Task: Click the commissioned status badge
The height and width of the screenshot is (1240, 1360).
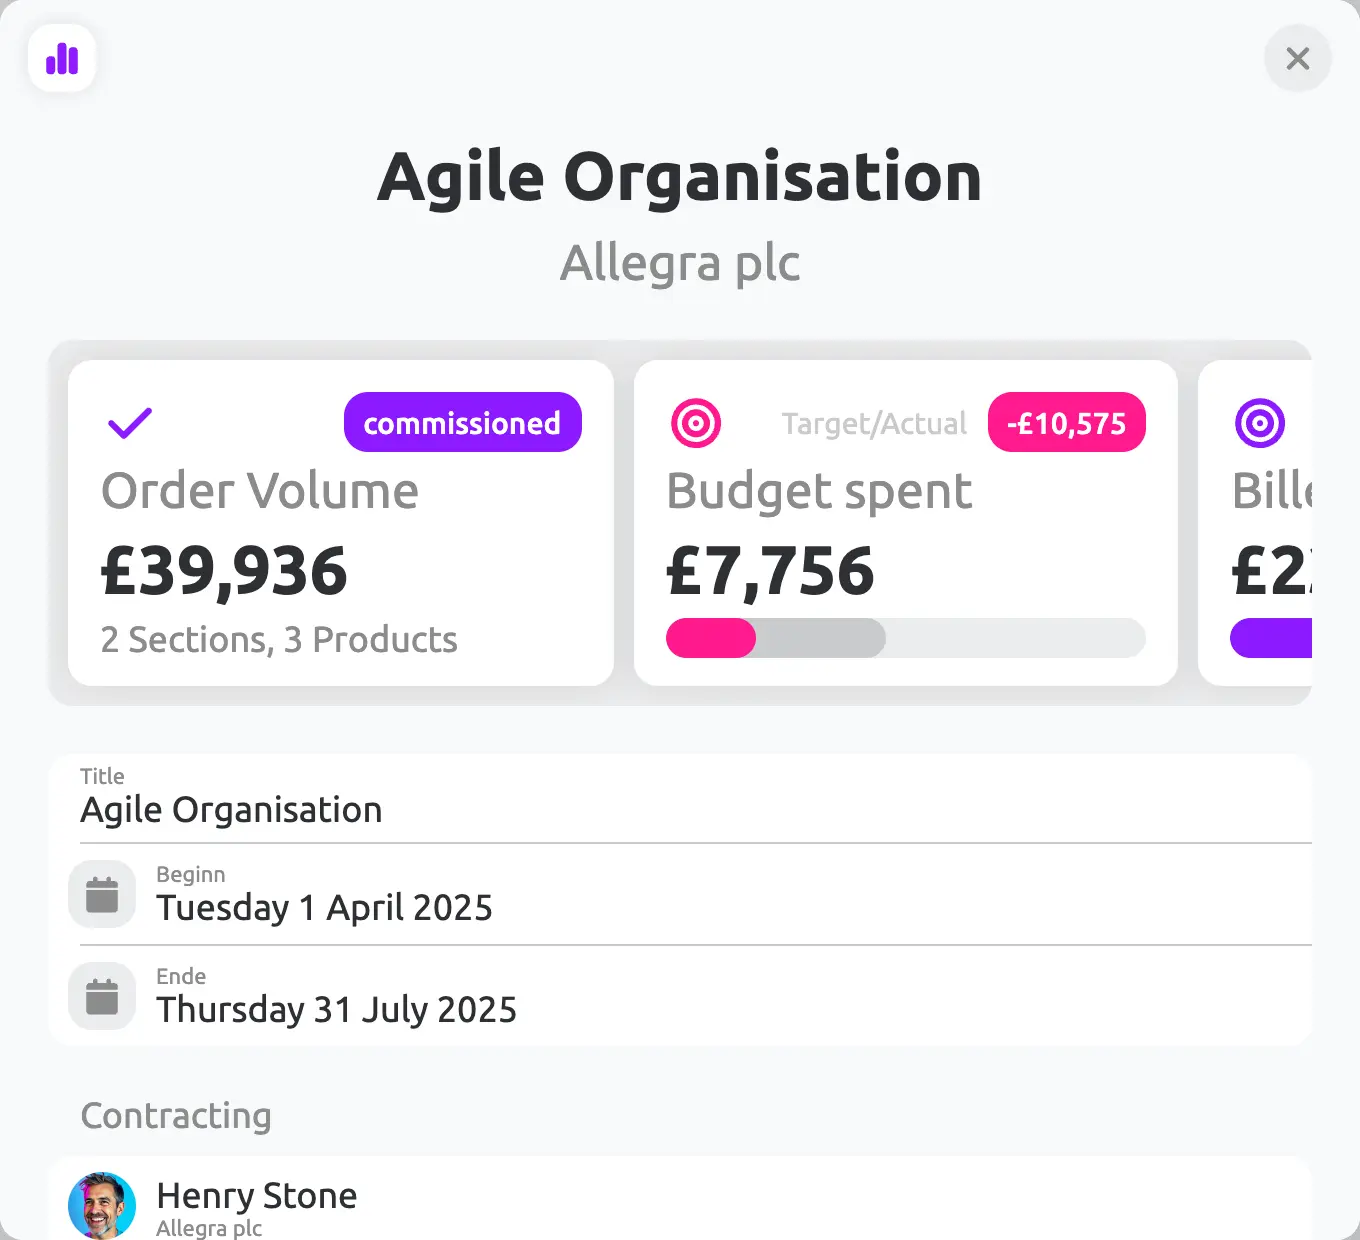Action: point(462,422)
